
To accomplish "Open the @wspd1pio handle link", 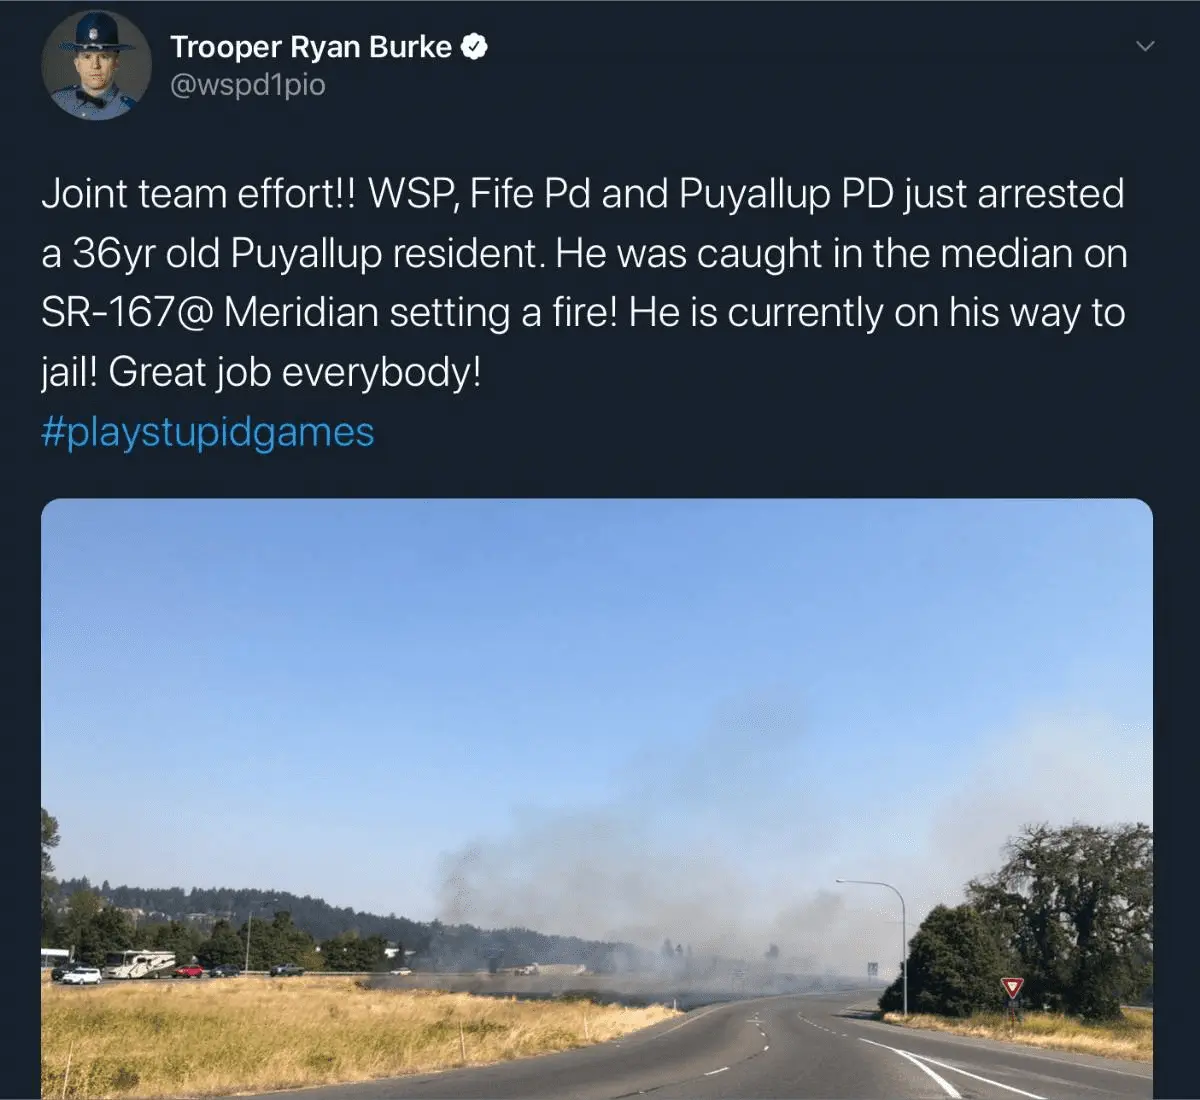I will 248,86.
